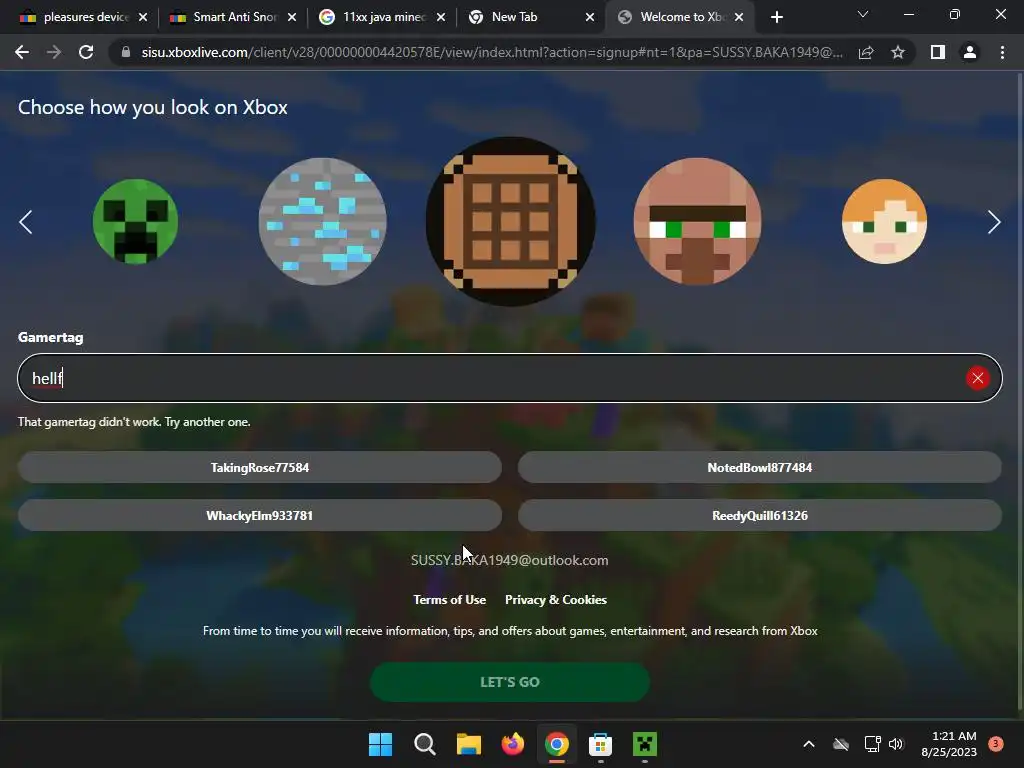Click into the Gamertag input field
1024x768 pixels.
click(510, 378)
